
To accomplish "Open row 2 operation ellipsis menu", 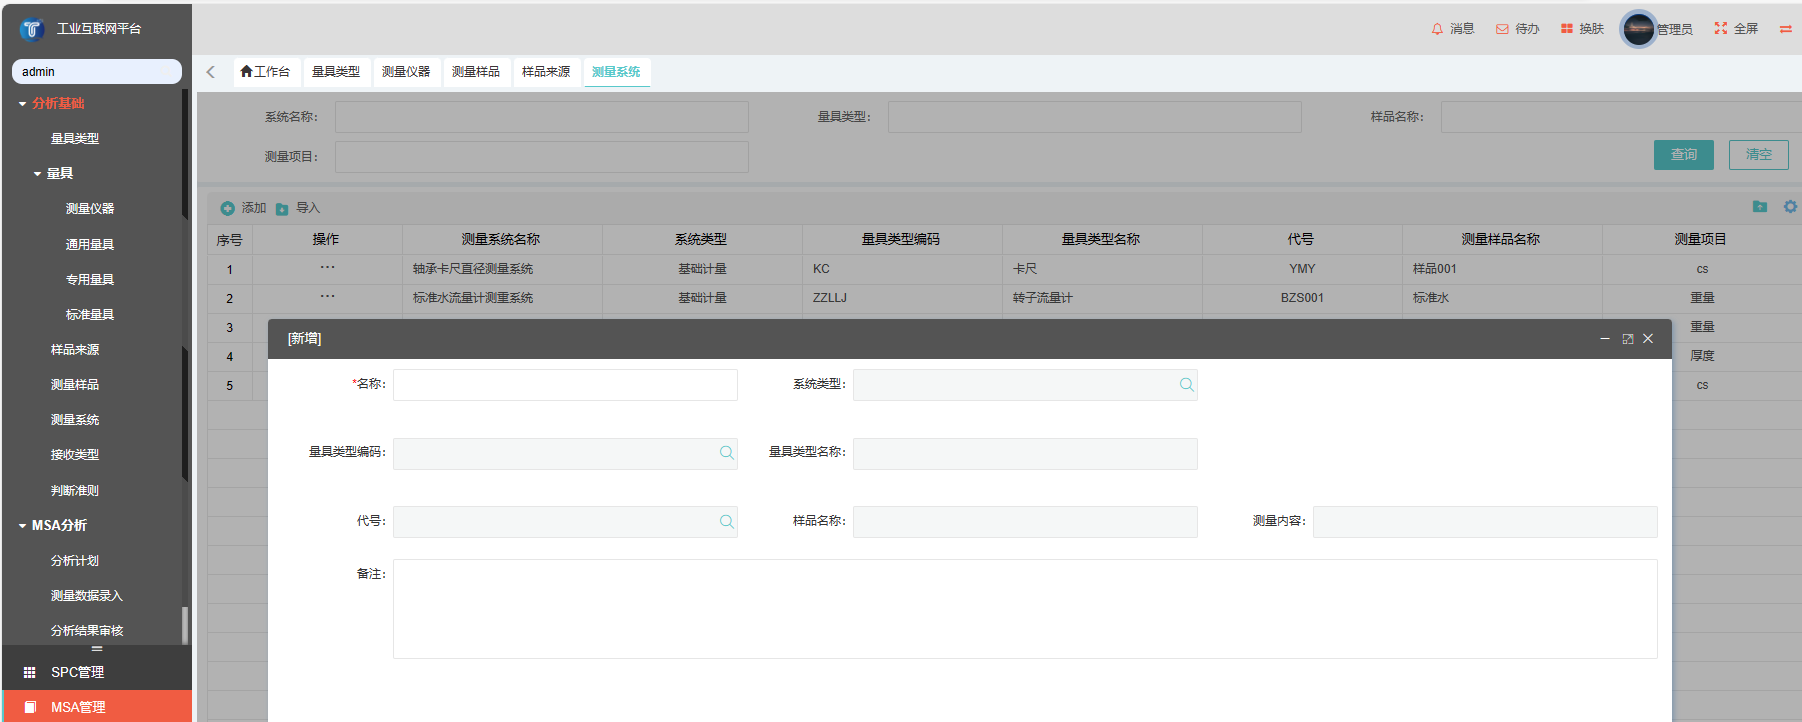I will (327, 296).
